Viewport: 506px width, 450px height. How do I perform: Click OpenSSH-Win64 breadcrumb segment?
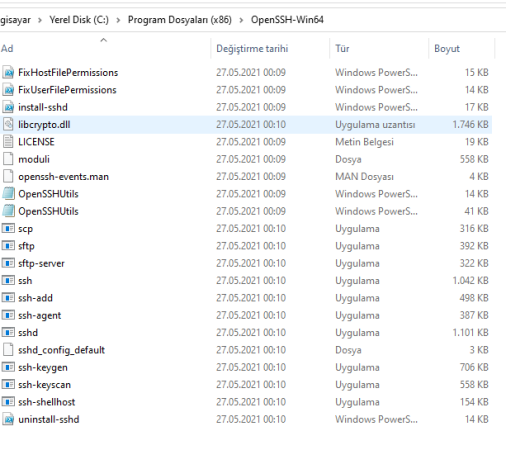click(x=287, y=20)
